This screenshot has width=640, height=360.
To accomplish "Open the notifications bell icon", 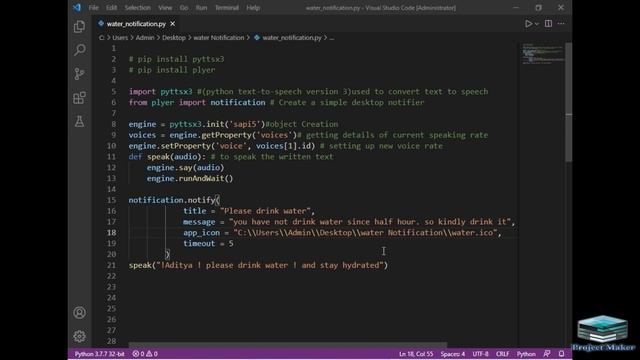I will click(x=562, y=354).
